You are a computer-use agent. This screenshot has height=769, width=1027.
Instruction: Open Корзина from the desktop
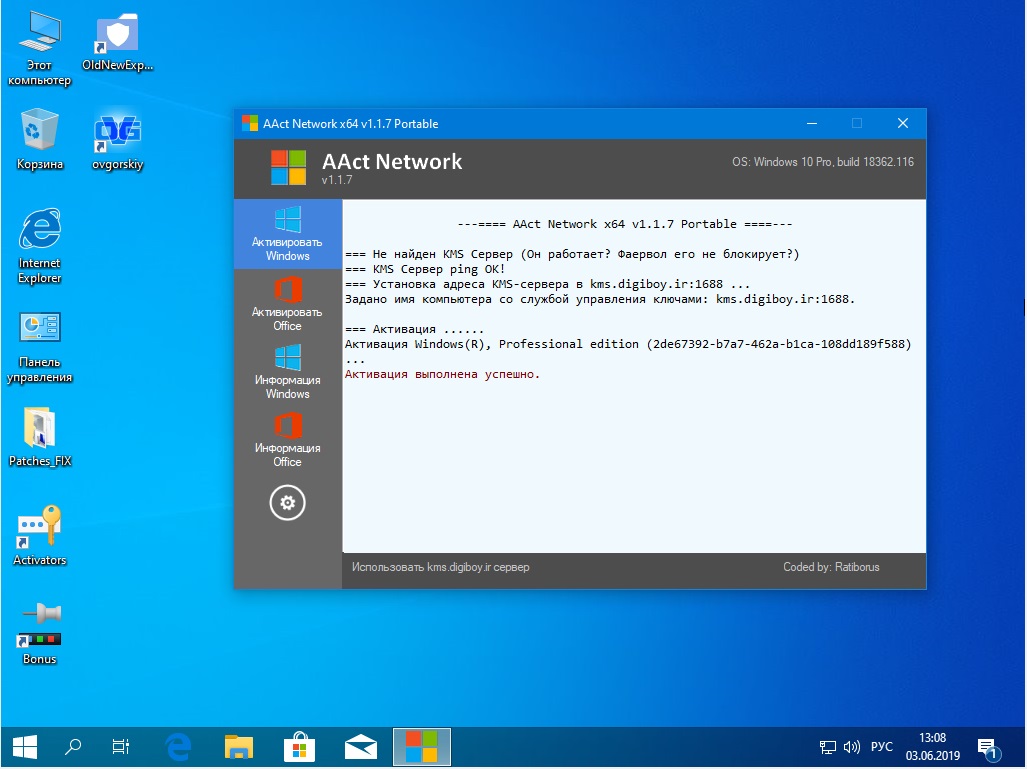(39, 140)
